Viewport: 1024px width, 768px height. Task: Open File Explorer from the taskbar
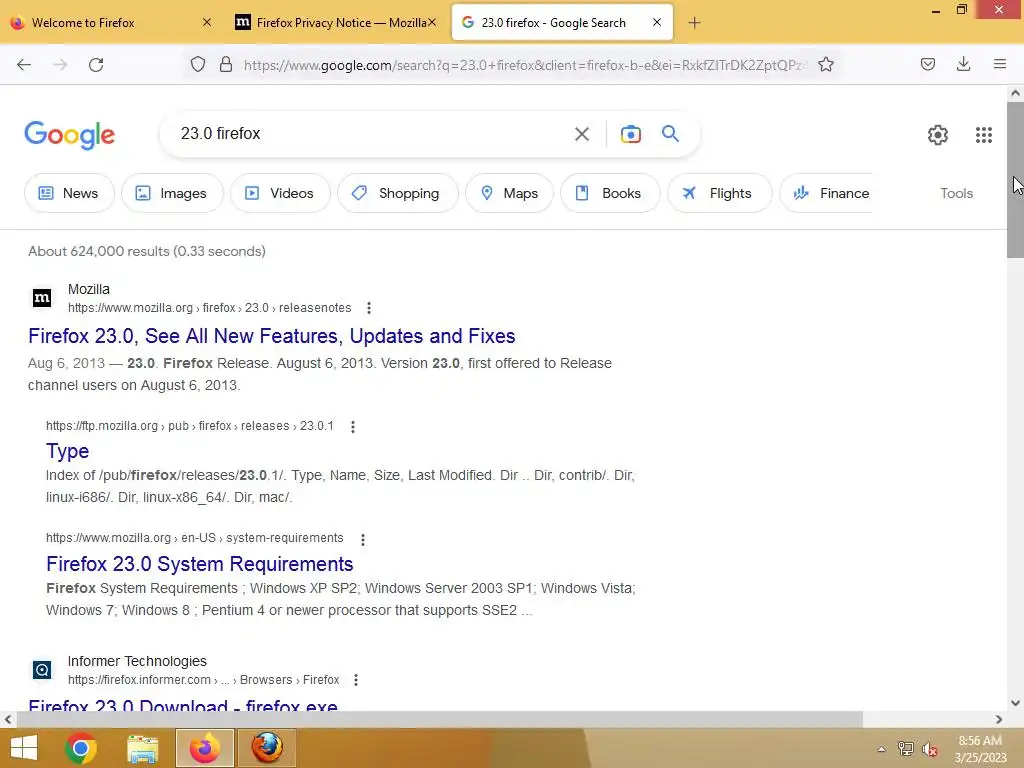(x=142, y=748)
